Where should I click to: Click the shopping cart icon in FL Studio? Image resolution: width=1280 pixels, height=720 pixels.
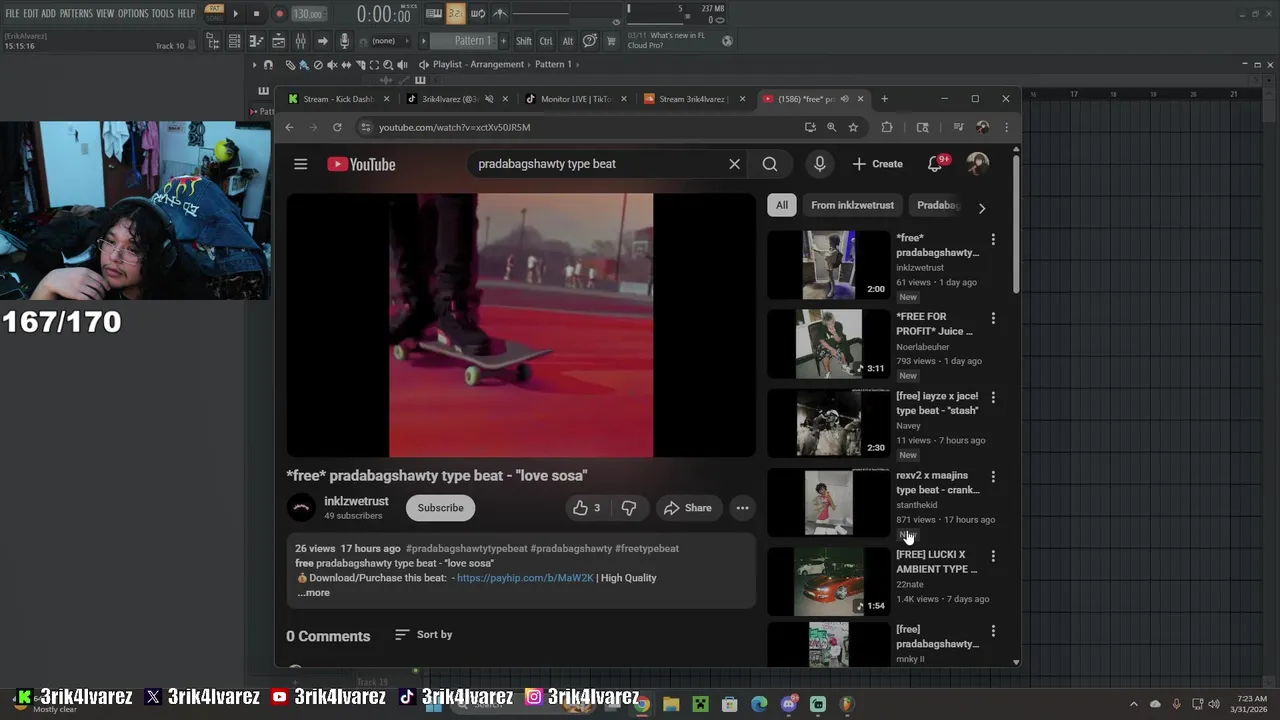tap(611, 41)
